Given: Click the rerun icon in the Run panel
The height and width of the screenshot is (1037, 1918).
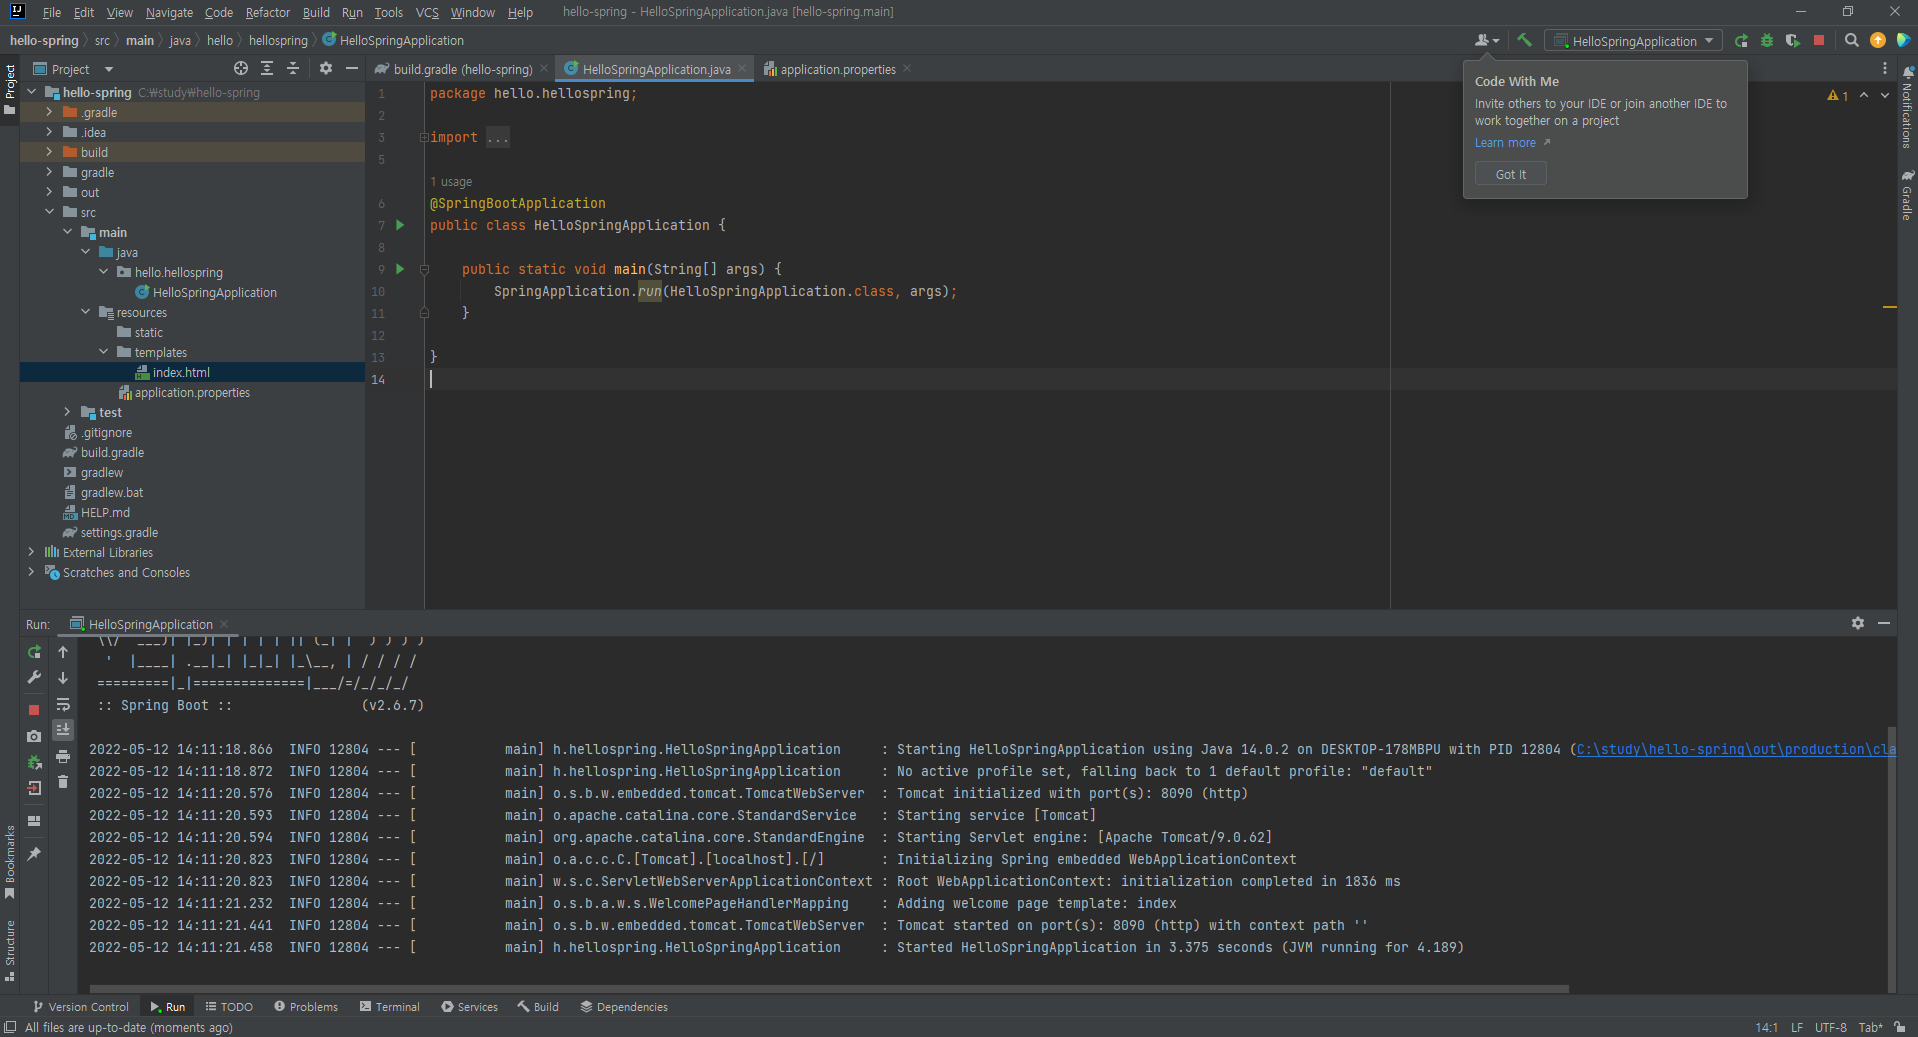Looking at the screenshot, I should pos(34,652).
